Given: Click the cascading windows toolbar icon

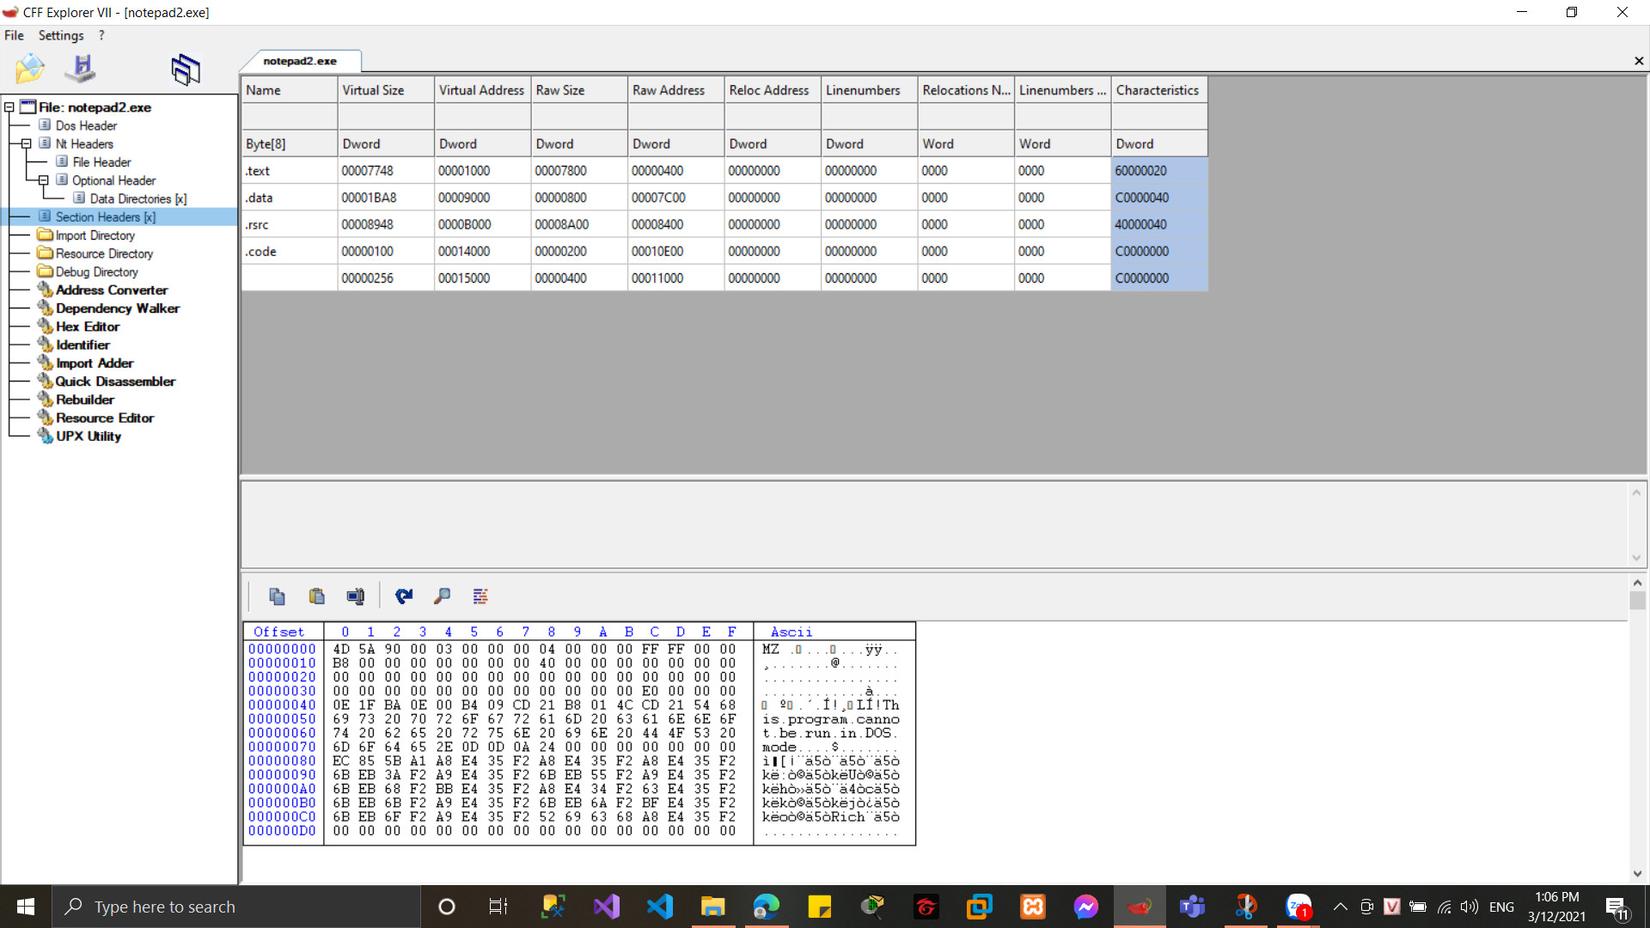Looking at the screenshot, I should tap(185, 69).
